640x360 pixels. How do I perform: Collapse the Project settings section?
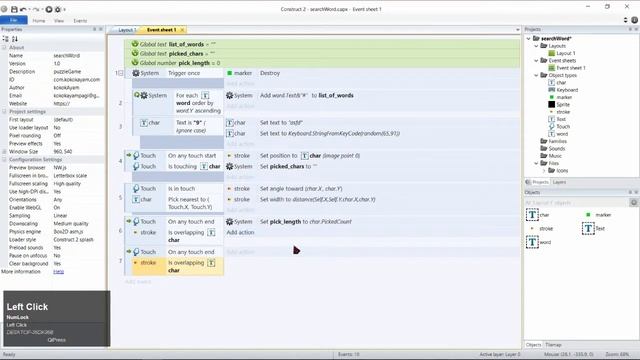click(4, 111)
